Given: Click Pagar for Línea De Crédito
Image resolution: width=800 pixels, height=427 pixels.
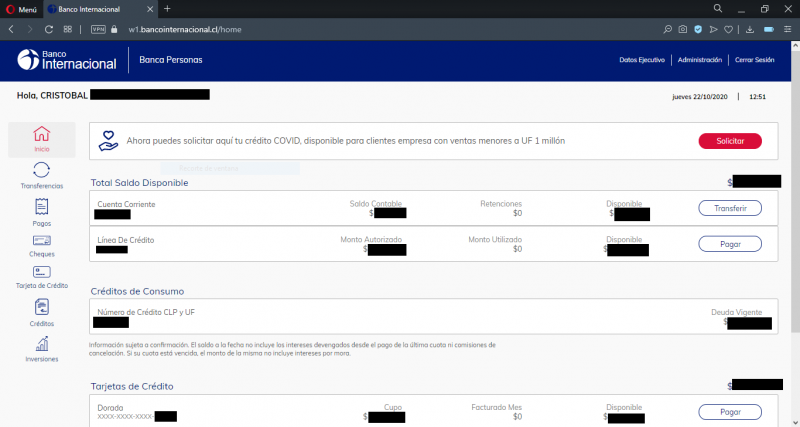Looking at the screenshot, I should tap(729, 244).
